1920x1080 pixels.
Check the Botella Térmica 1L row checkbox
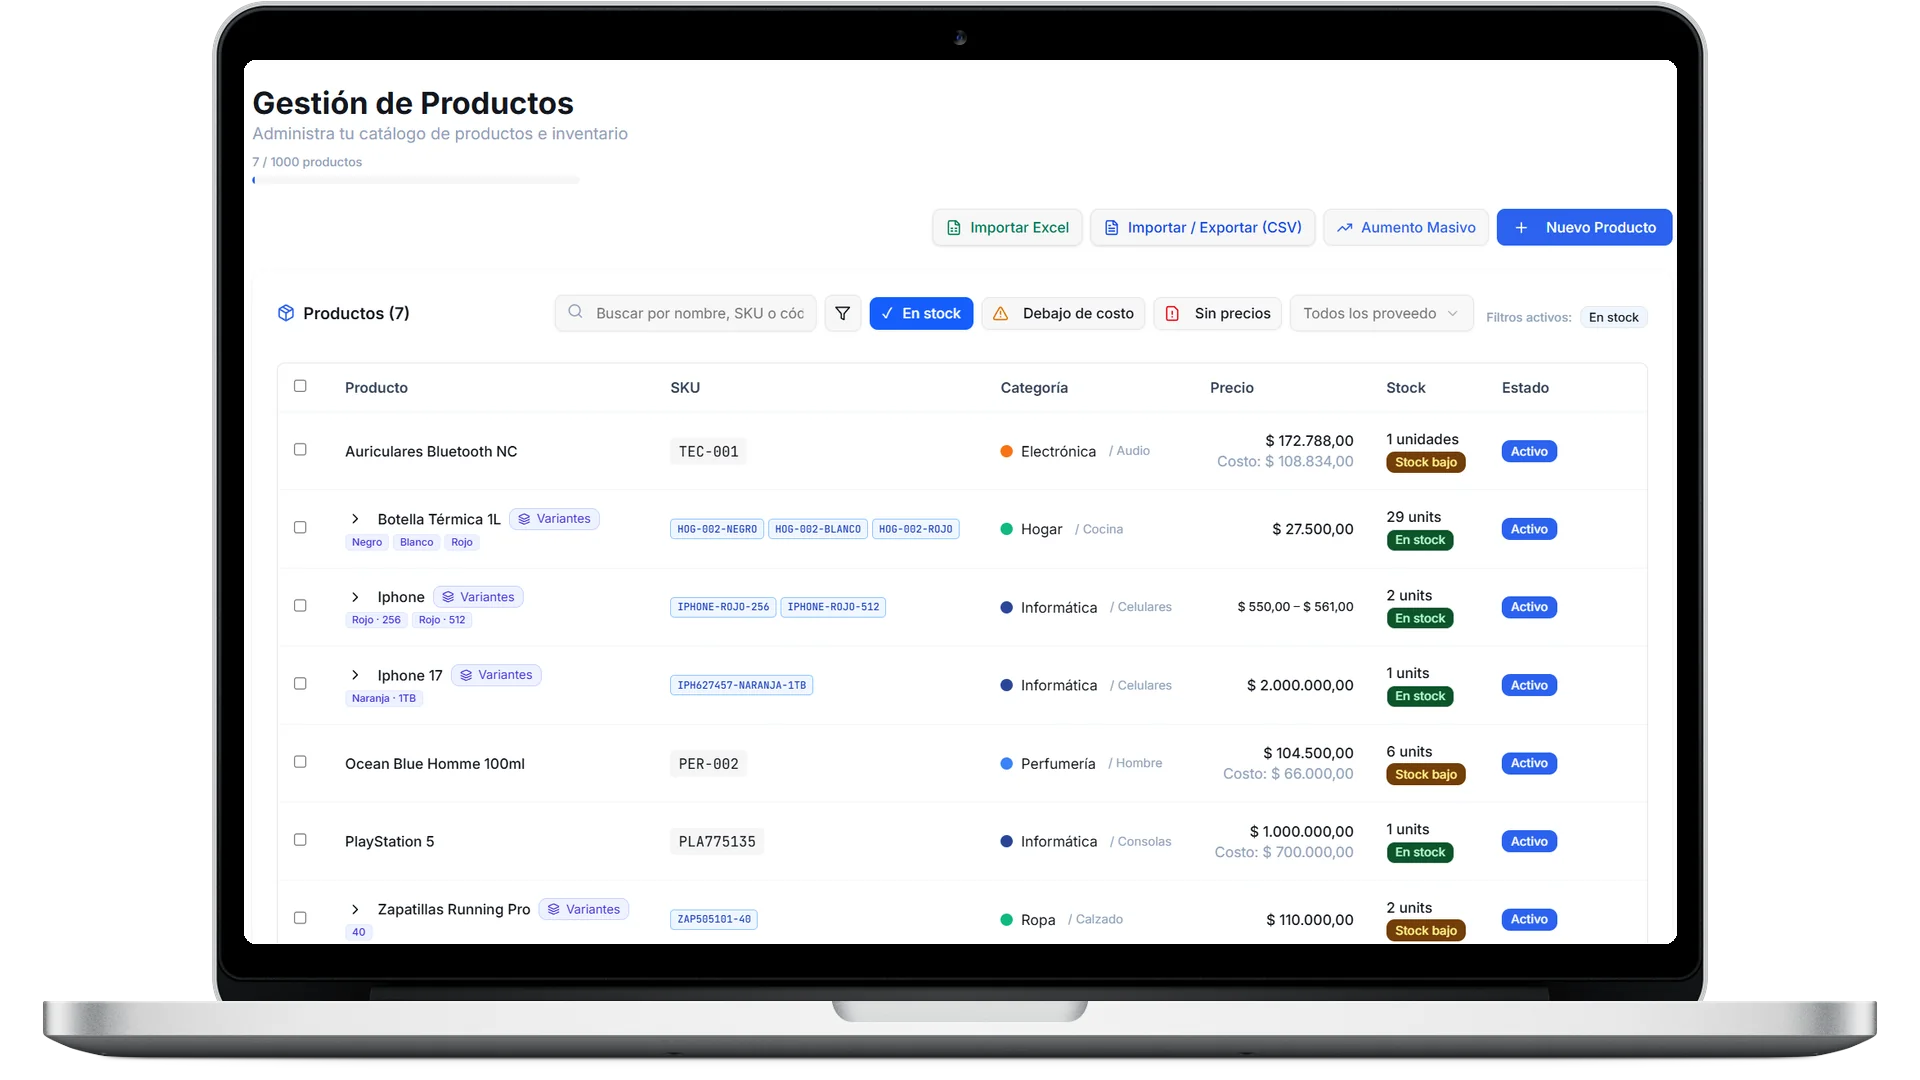(x=300, y=528)
